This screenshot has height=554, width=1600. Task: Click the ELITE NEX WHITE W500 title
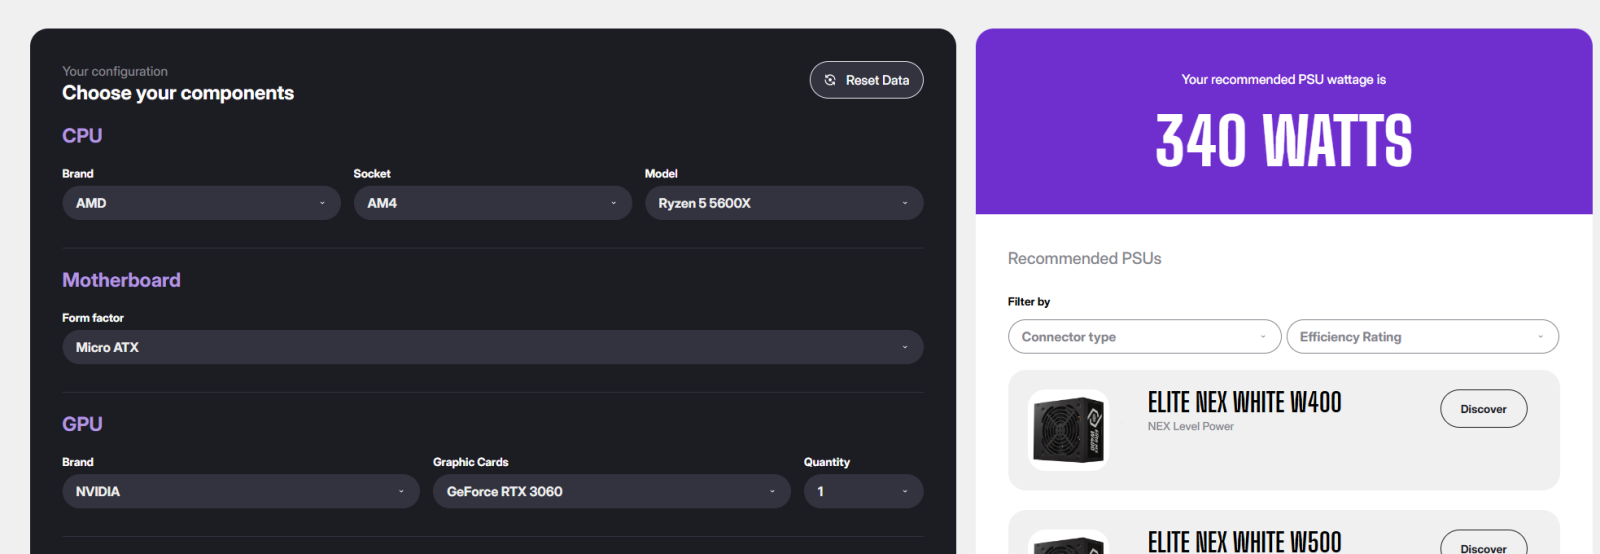[x=1245, y=541]
